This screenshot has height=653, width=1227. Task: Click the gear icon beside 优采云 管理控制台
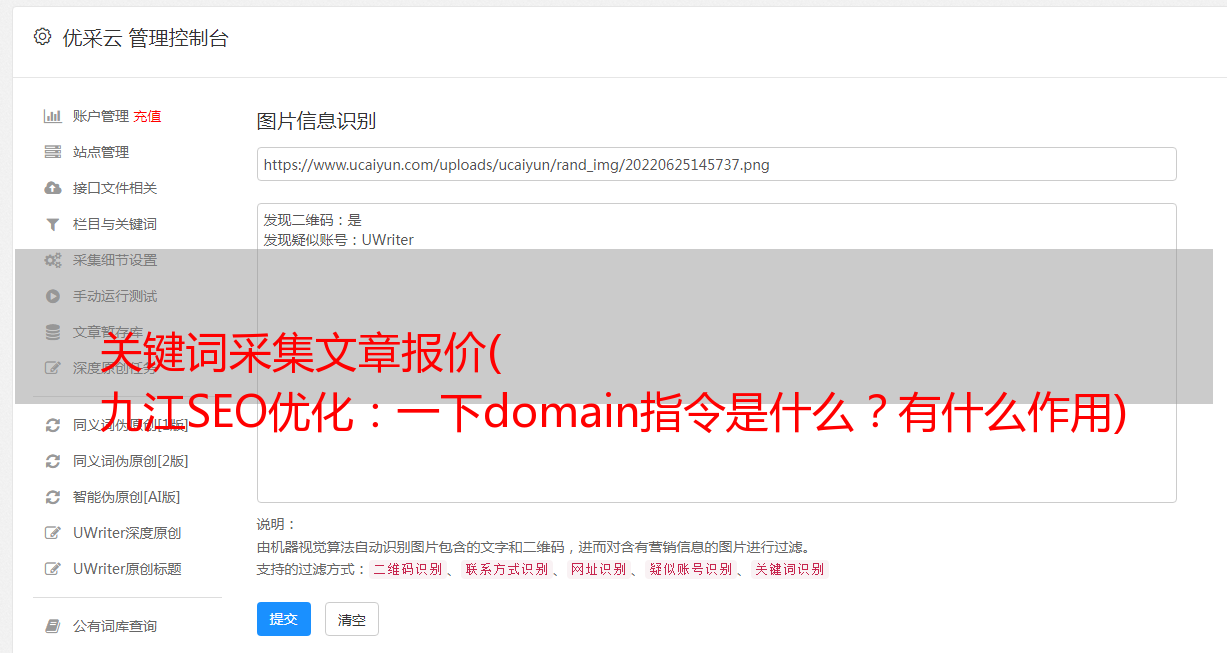42,37
